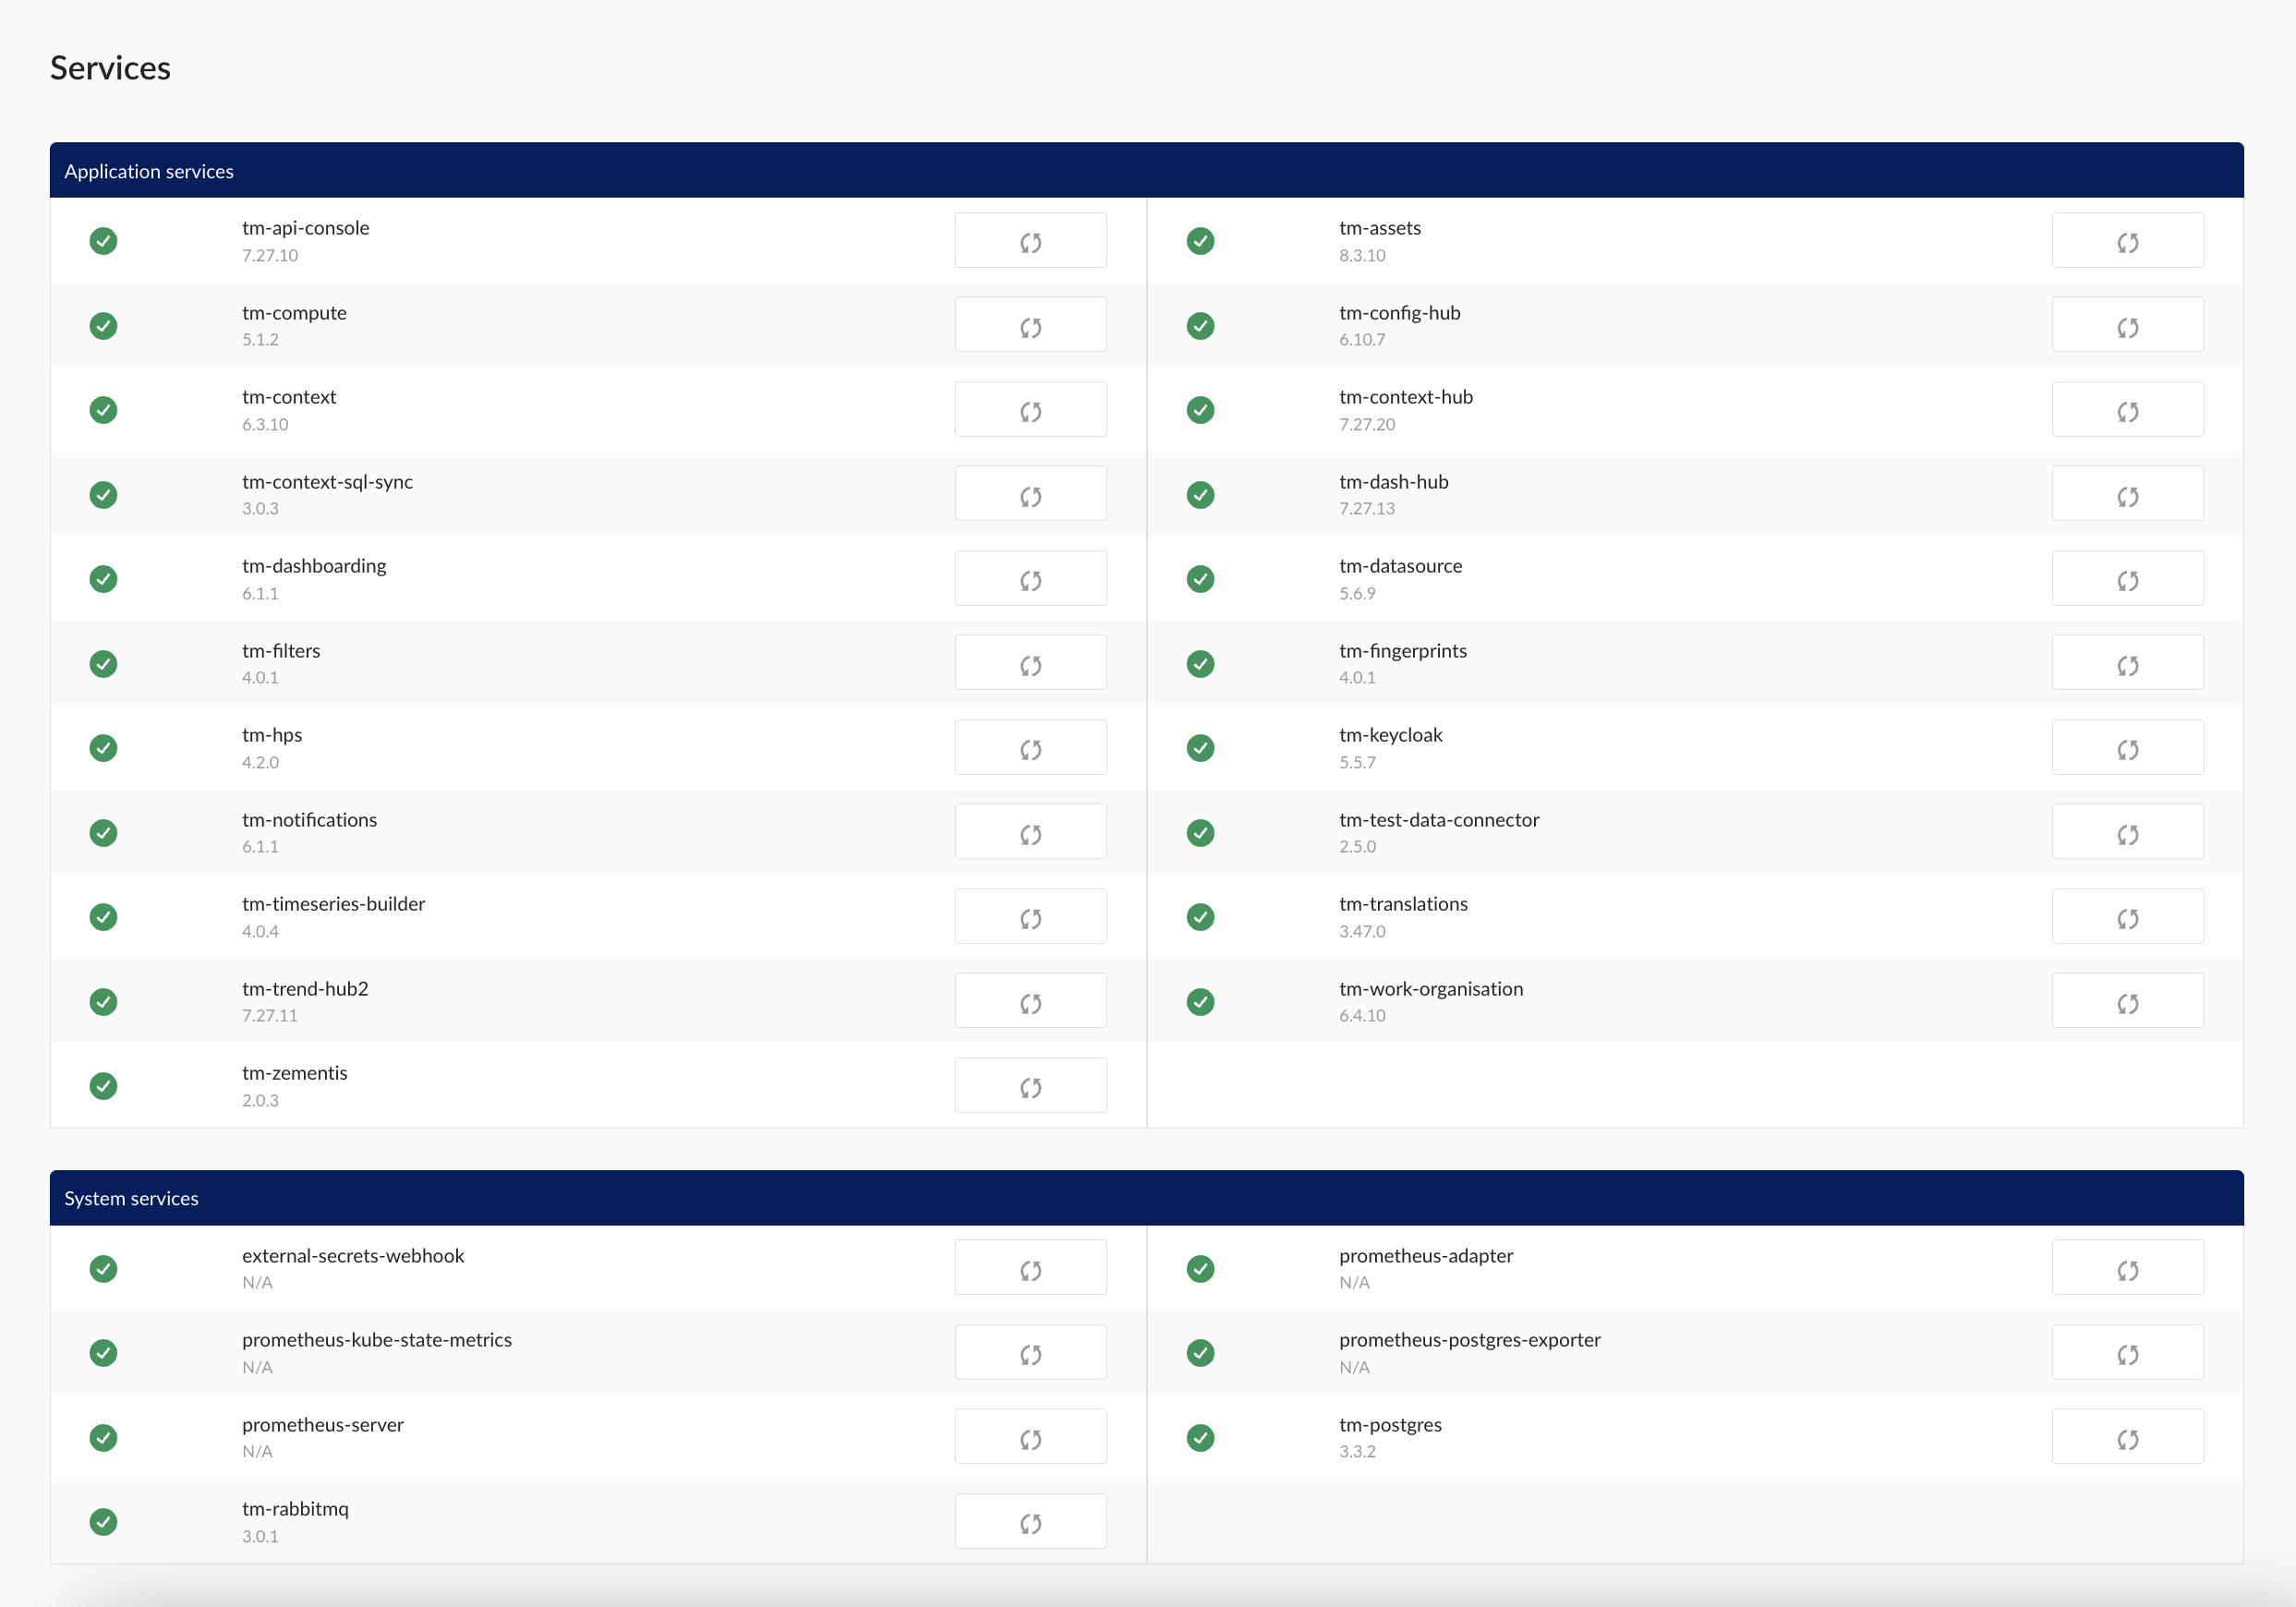Click version 3.3.2 under tm-postgres
Viewport: 2296px width, 1607px height.
(1357, 1451)
